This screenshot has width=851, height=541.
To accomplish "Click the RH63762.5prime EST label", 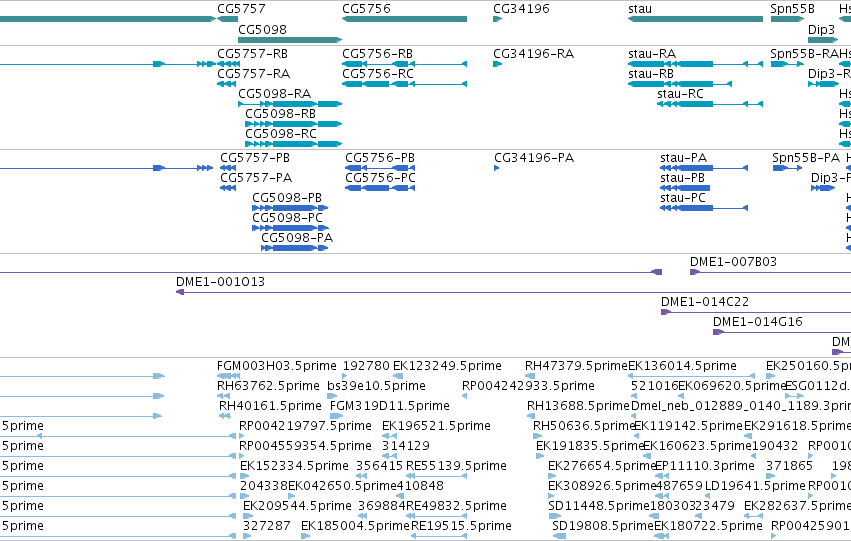I will coord(268,386).
